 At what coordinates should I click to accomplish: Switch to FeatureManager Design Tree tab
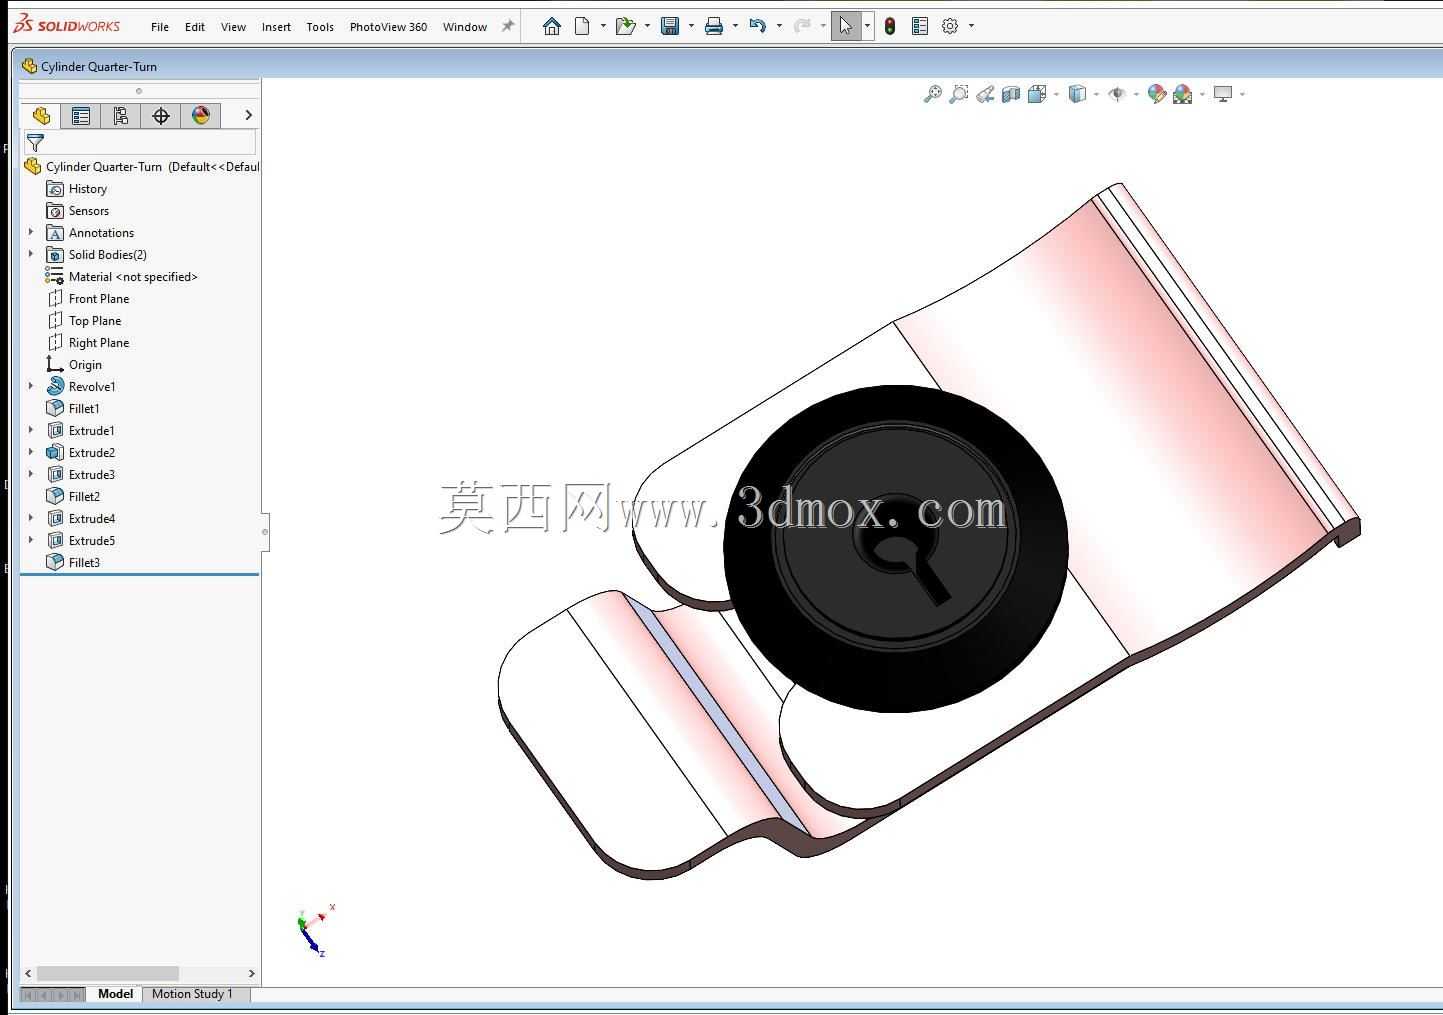tap(41, 116)
